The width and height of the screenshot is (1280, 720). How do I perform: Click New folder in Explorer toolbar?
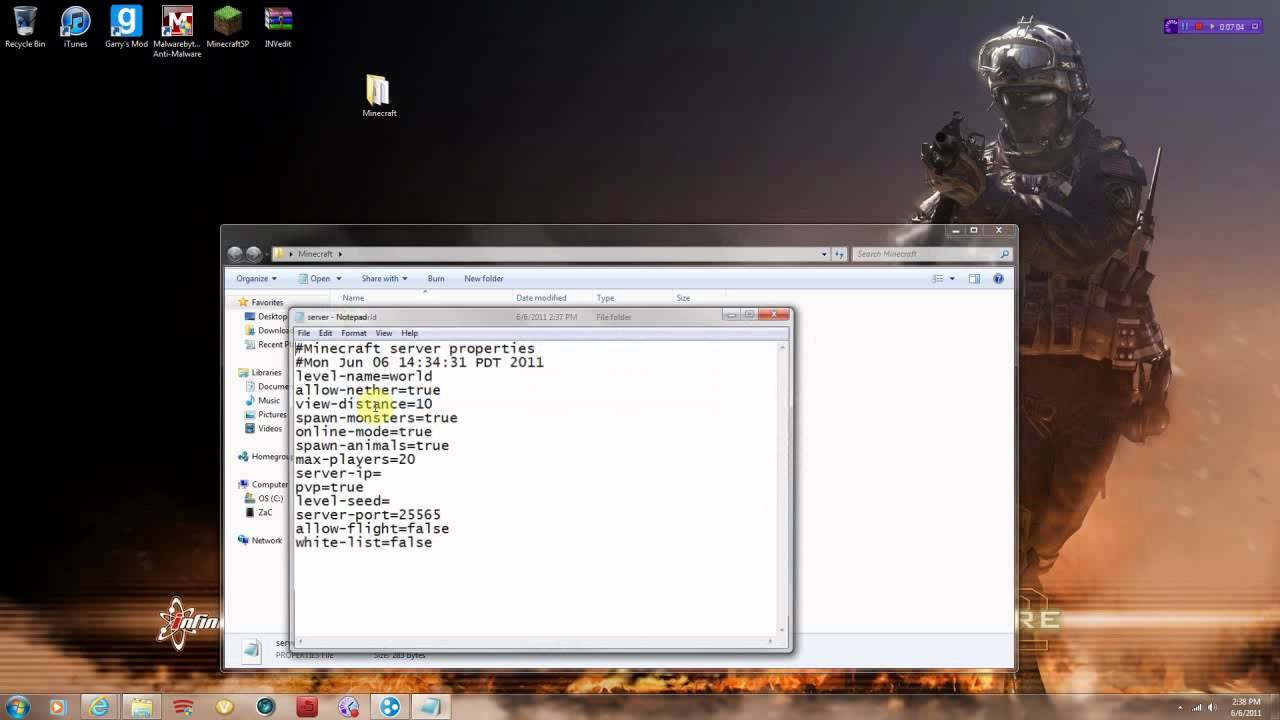coord(484,279)
